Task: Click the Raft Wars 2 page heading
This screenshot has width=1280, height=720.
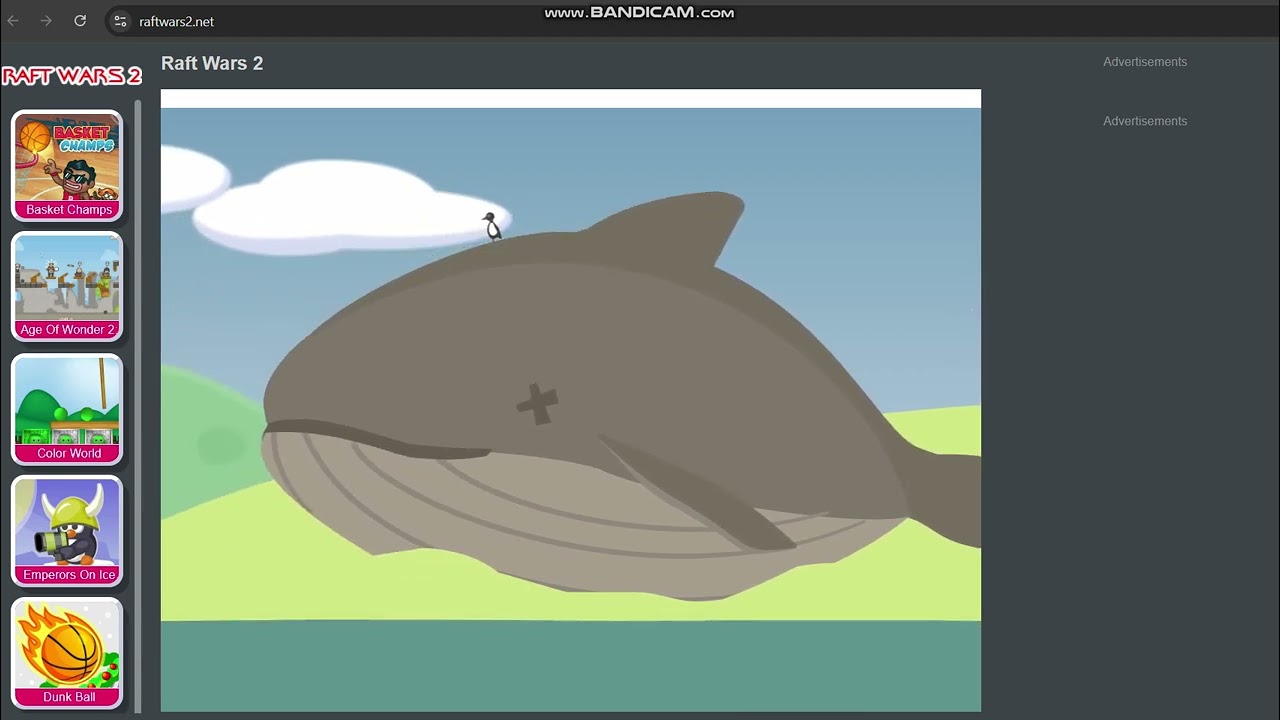Action: (x=212, y=63)
